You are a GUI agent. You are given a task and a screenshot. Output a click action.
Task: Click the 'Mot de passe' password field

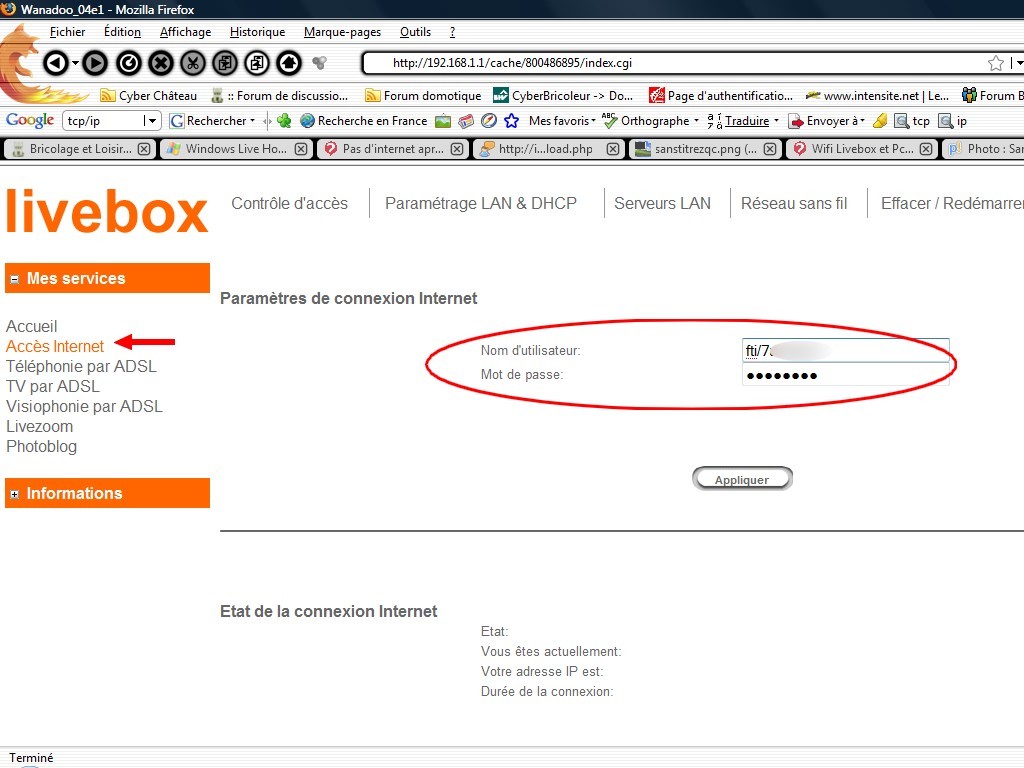pyautogui.click(x=844, y=375)
